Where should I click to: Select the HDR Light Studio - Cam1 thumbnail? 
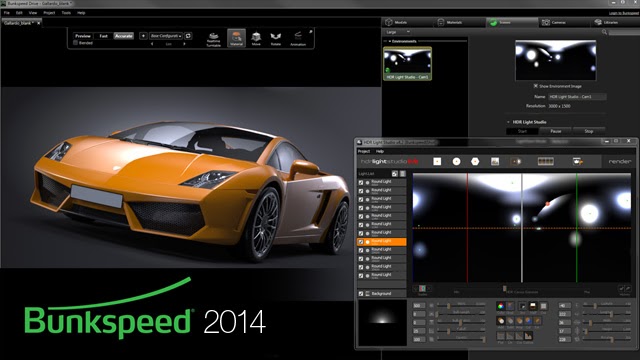coord(407,63)
